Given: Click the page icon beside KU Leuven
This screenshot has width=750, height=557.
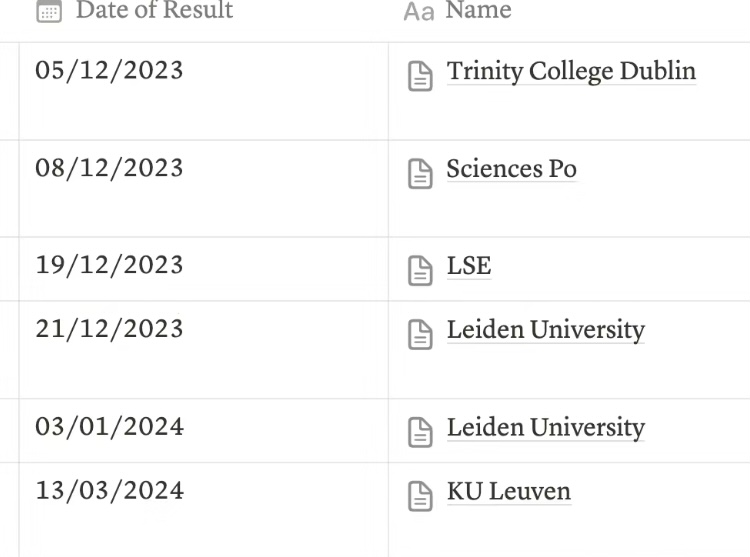Looking at the screenshot, I should coord(421,495).
